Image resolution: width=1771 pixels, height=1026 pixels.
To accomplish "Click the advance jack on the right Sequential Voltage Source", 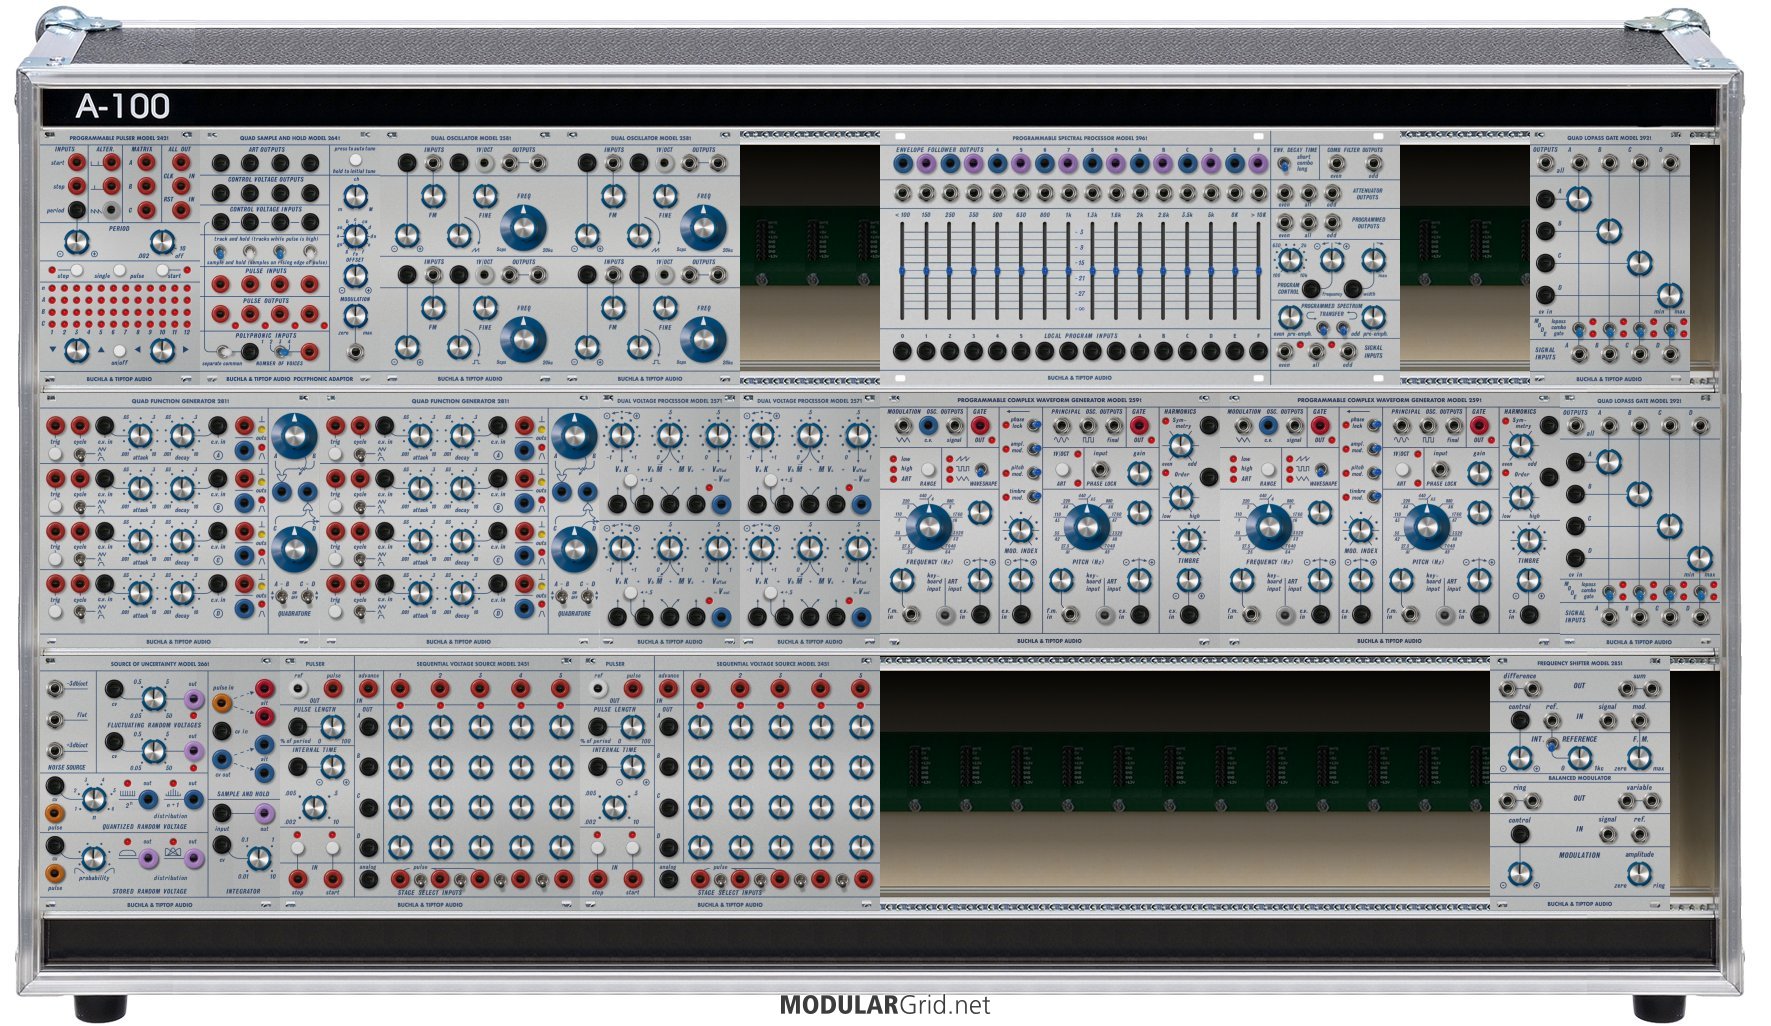I will [x=669, y=688].
